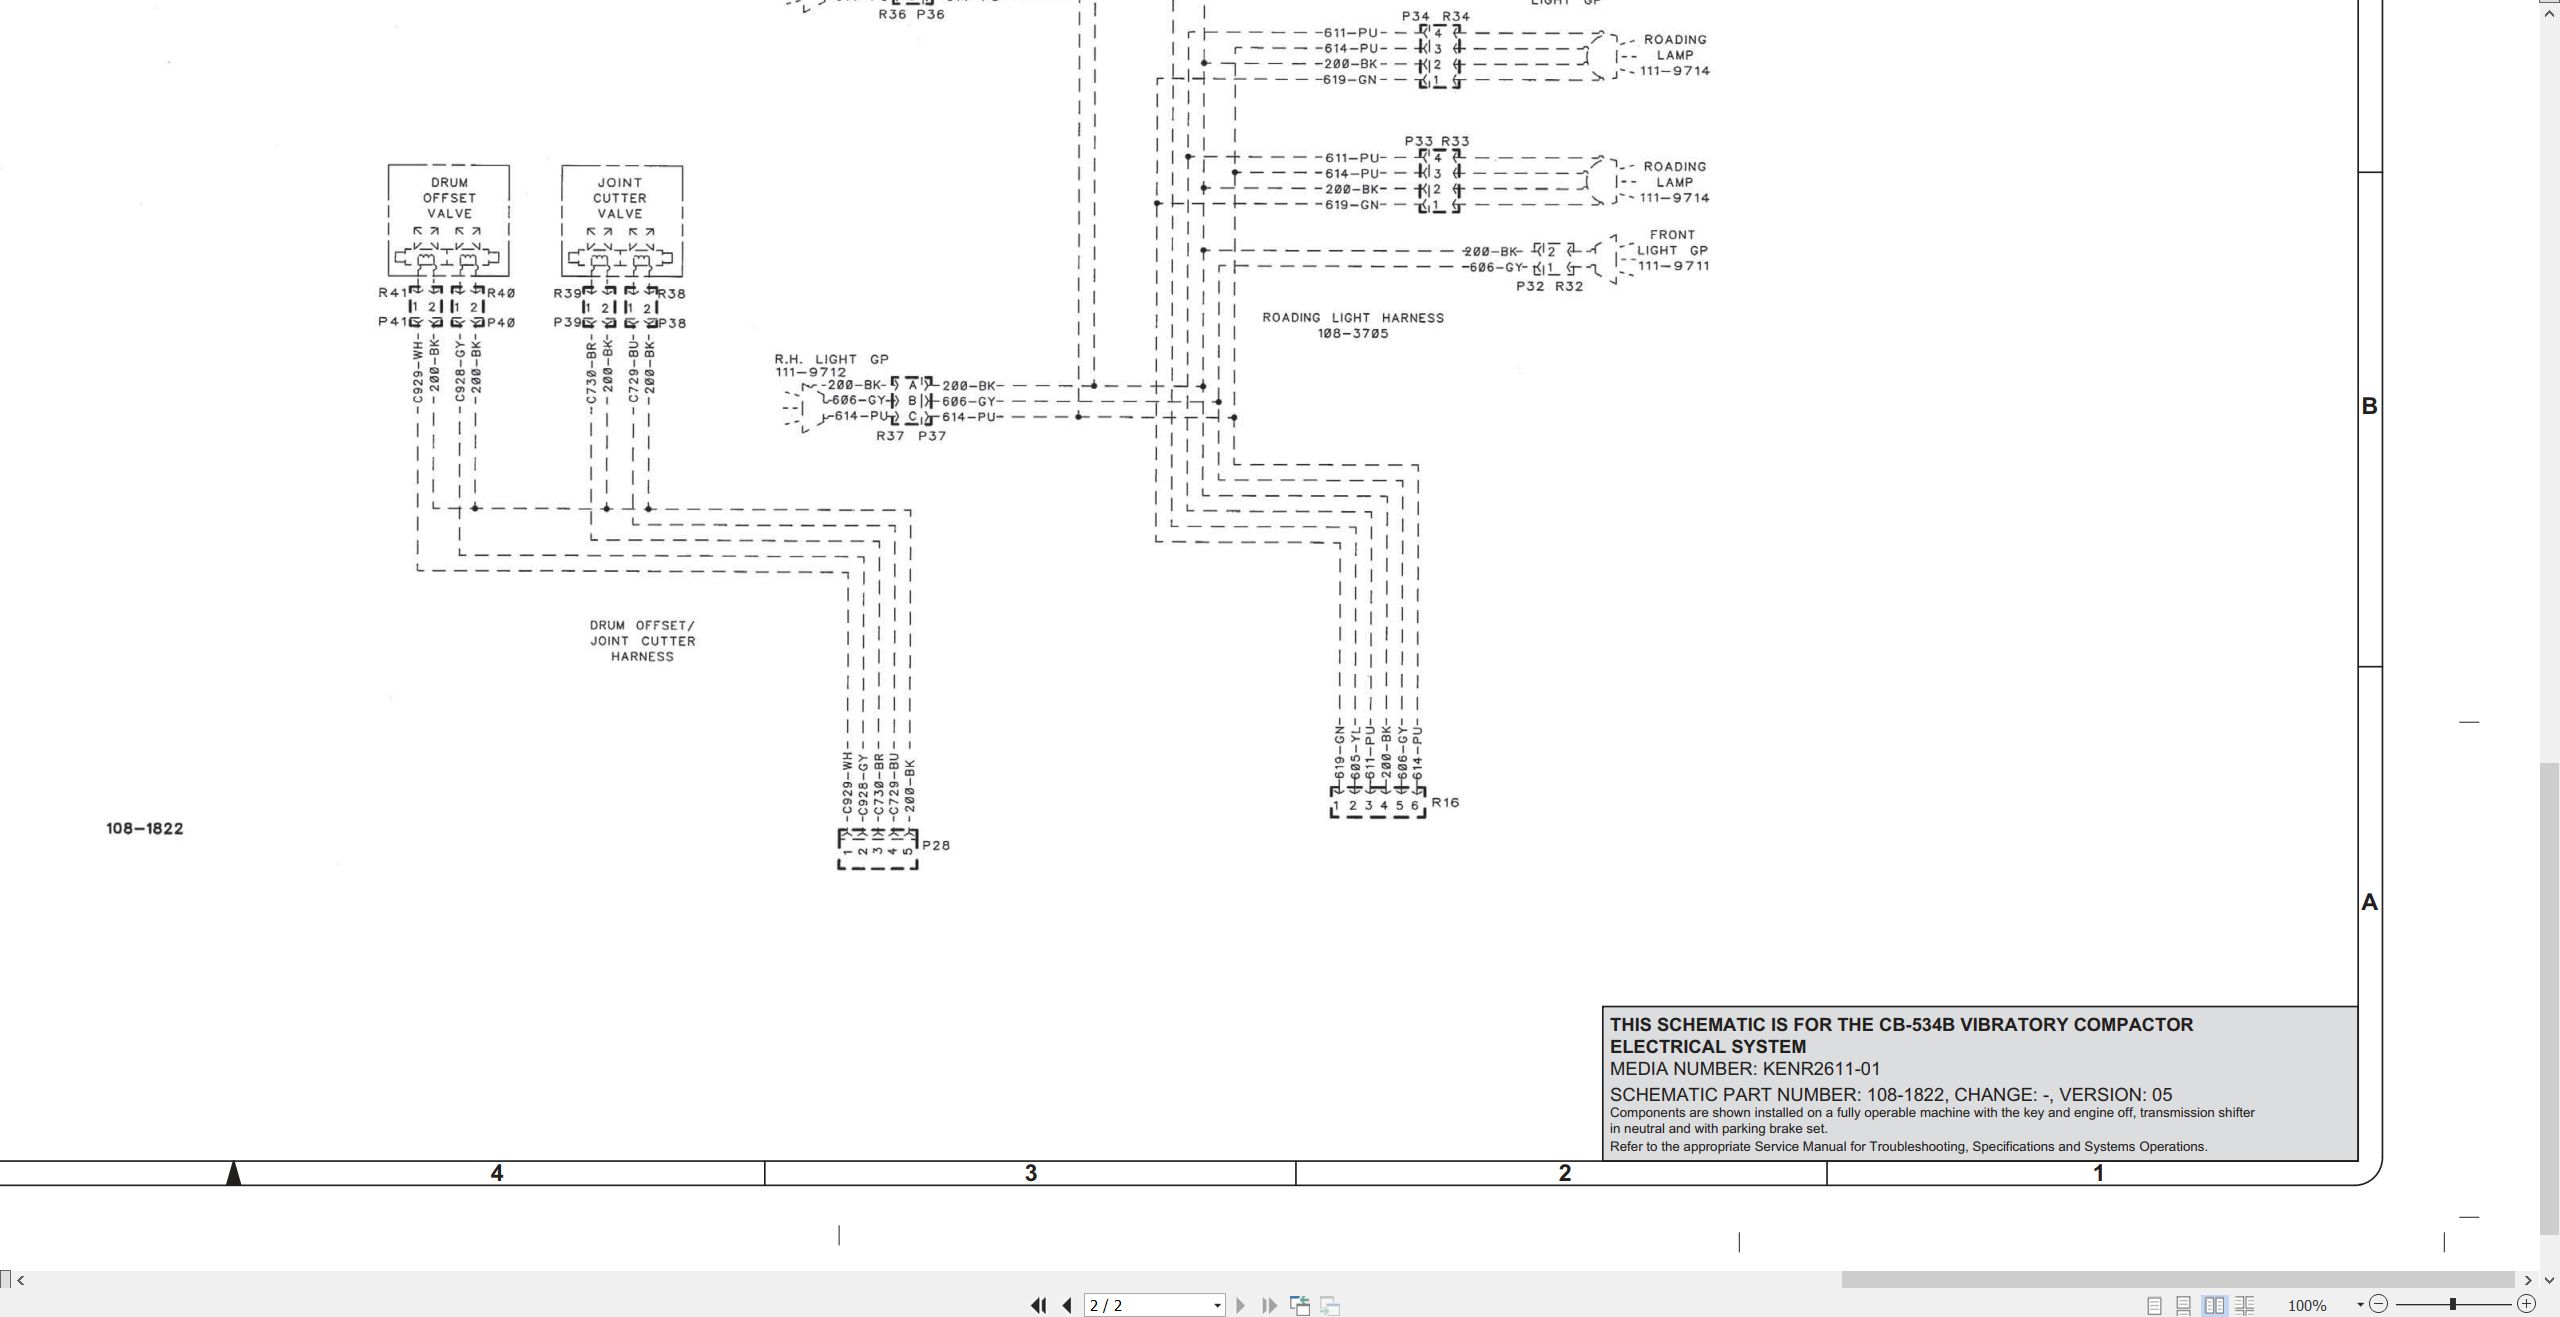Click the 'FRONT LIGHT GP 111-9711' label
The height and width of the screenshot is (1317, 2560).
tap(1673, 250)
